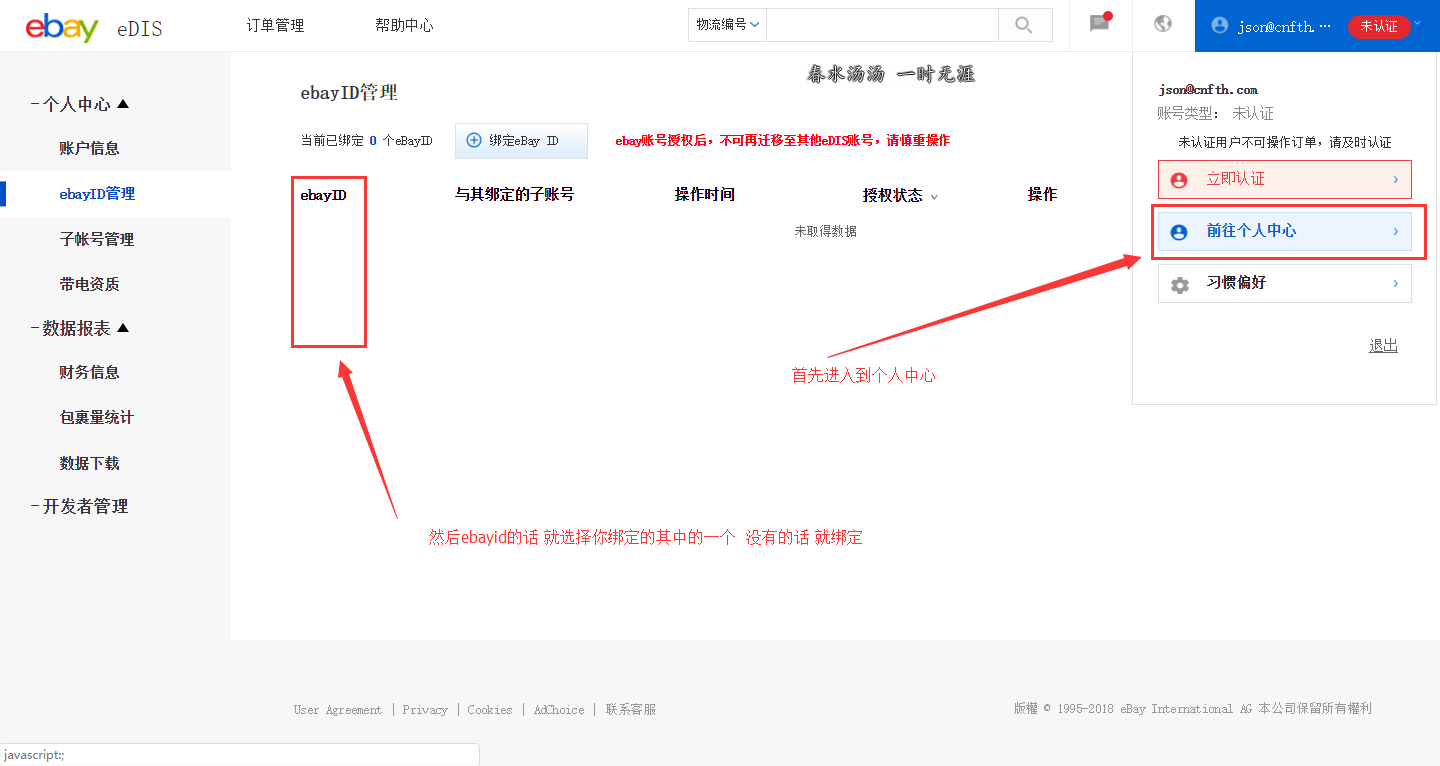Click the 绑定eBay ID button
Viewport: 1440px width, 766px height.
521,141
